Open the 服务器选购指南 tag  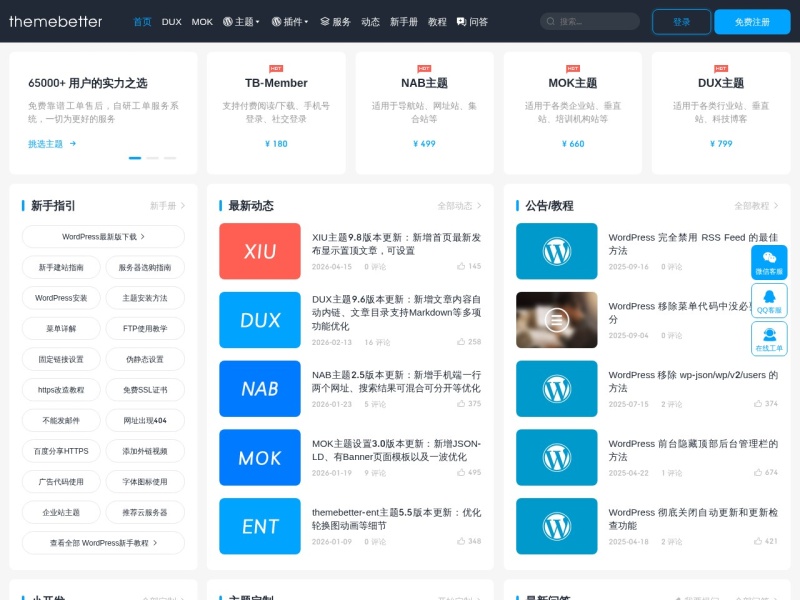point(145,267)
